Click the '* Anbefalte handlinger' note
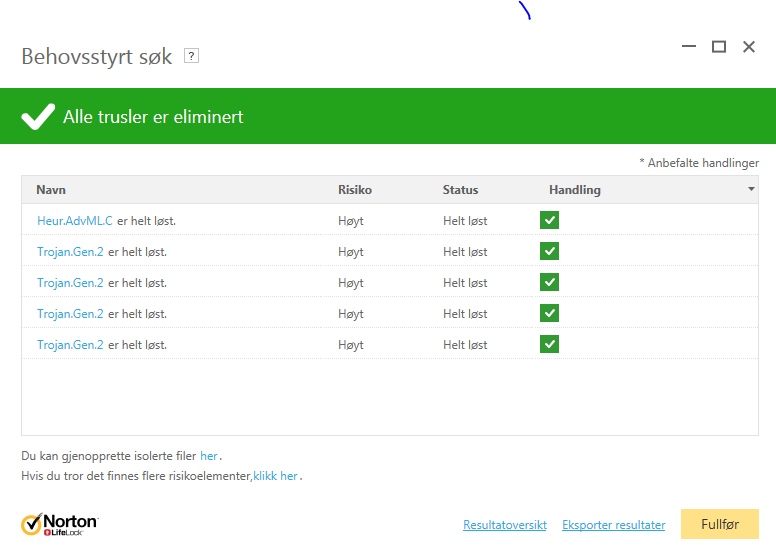 pyautogui.click(x=699, y=163)
